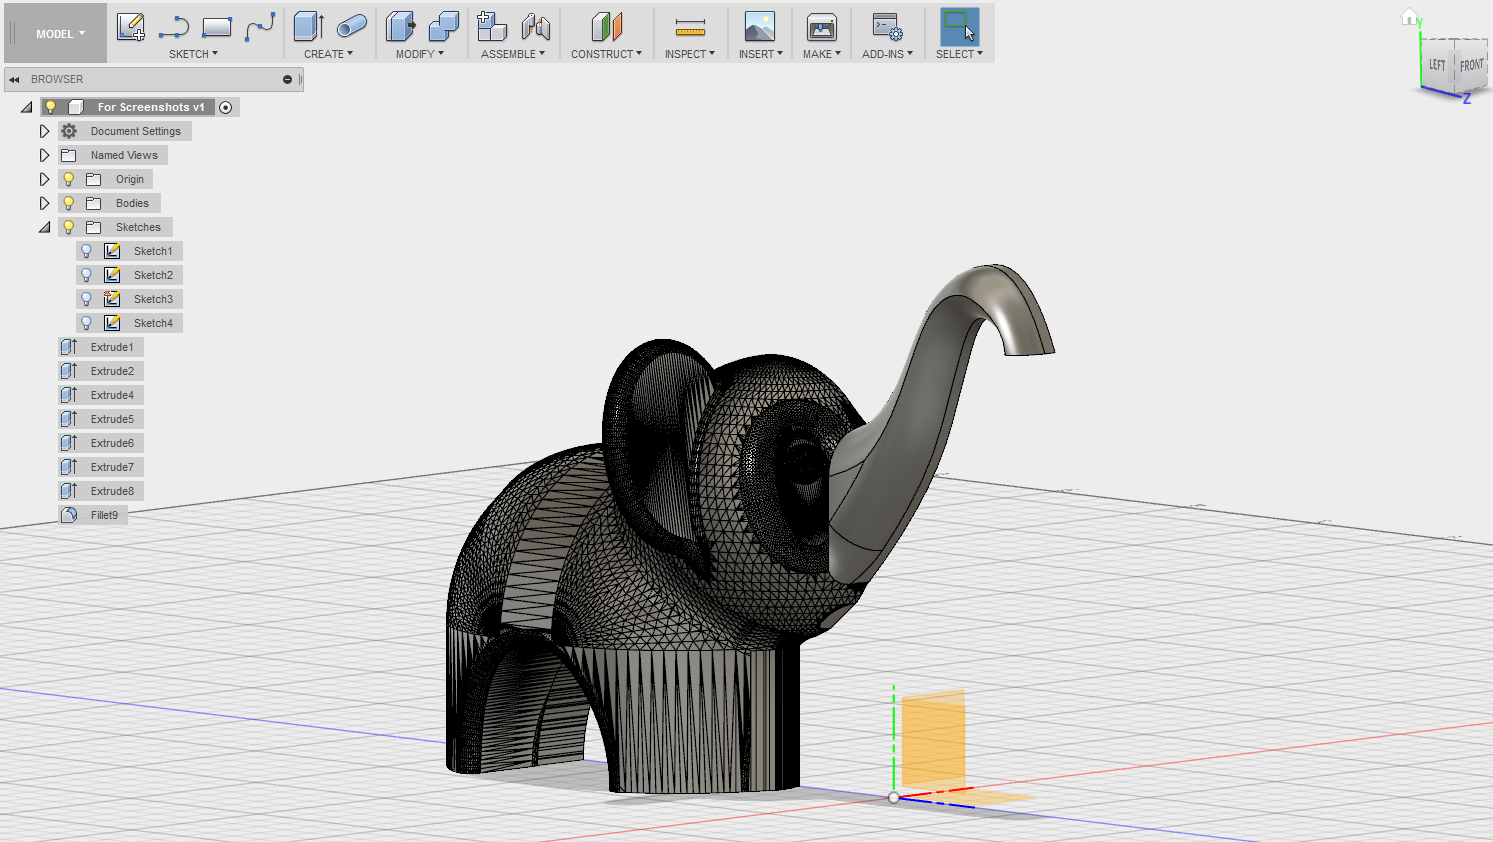
Task: Collapse the root component node
Action: [27, 107]
